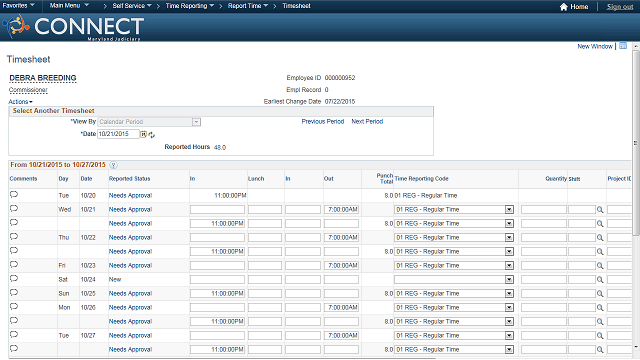Click the In field showing 11:00:00PM on Sun 10/25
The width and height of the screenshot is (640, 360).
217,294
